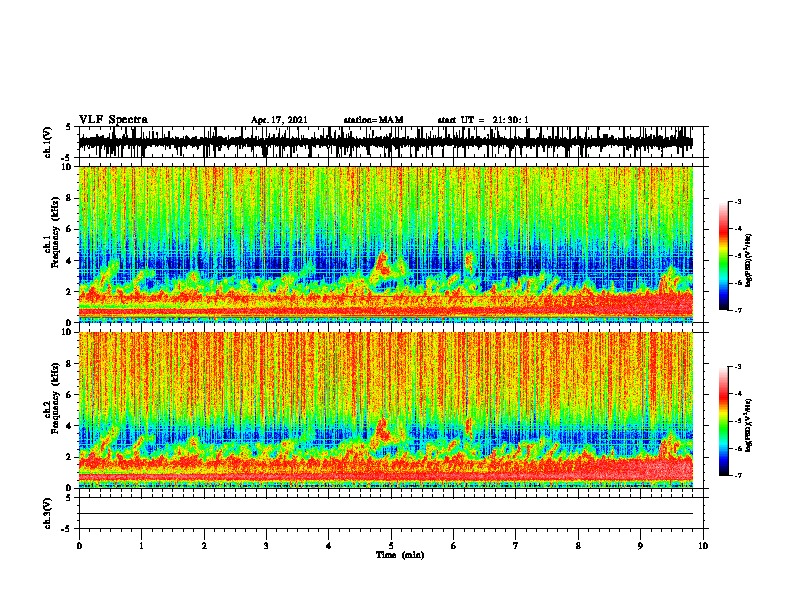Click the "ch.1(V)" waveform axis label
This screenshot has width=792, height=612.
pyautogui.click(x=48, y=142)
